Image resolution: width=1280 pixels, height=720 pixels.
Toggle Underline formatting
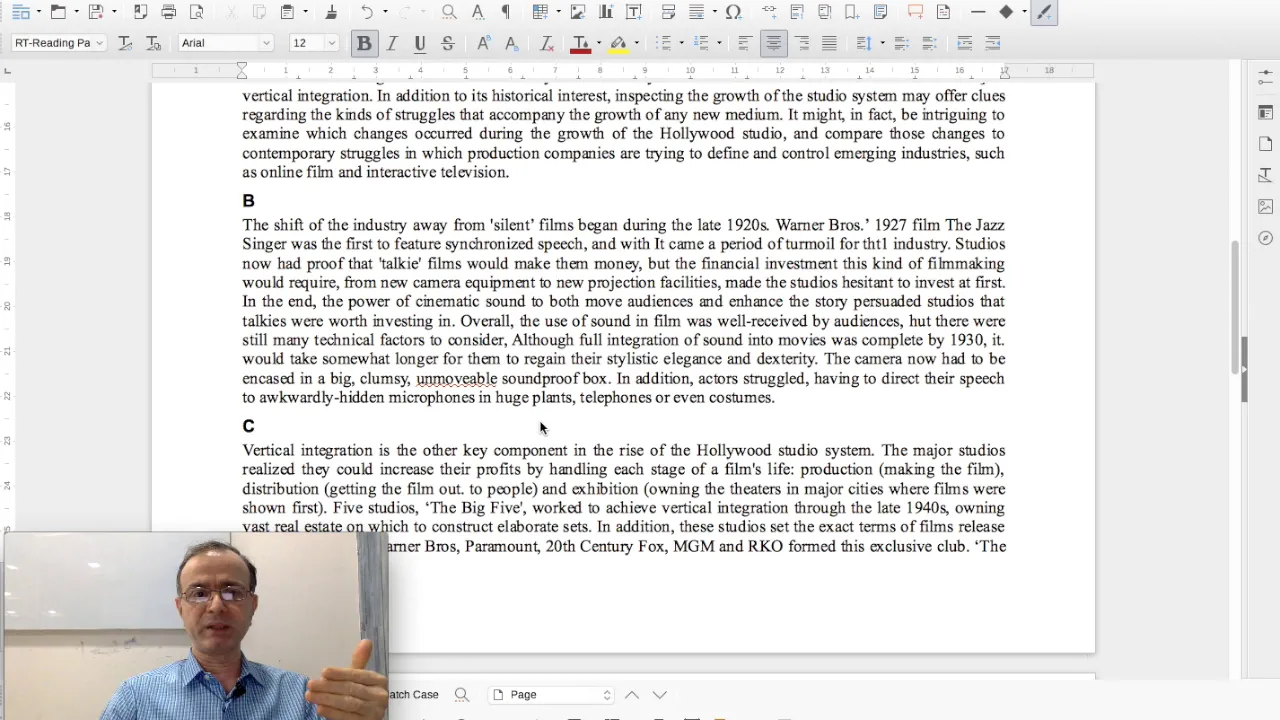(x=420, y=43)
